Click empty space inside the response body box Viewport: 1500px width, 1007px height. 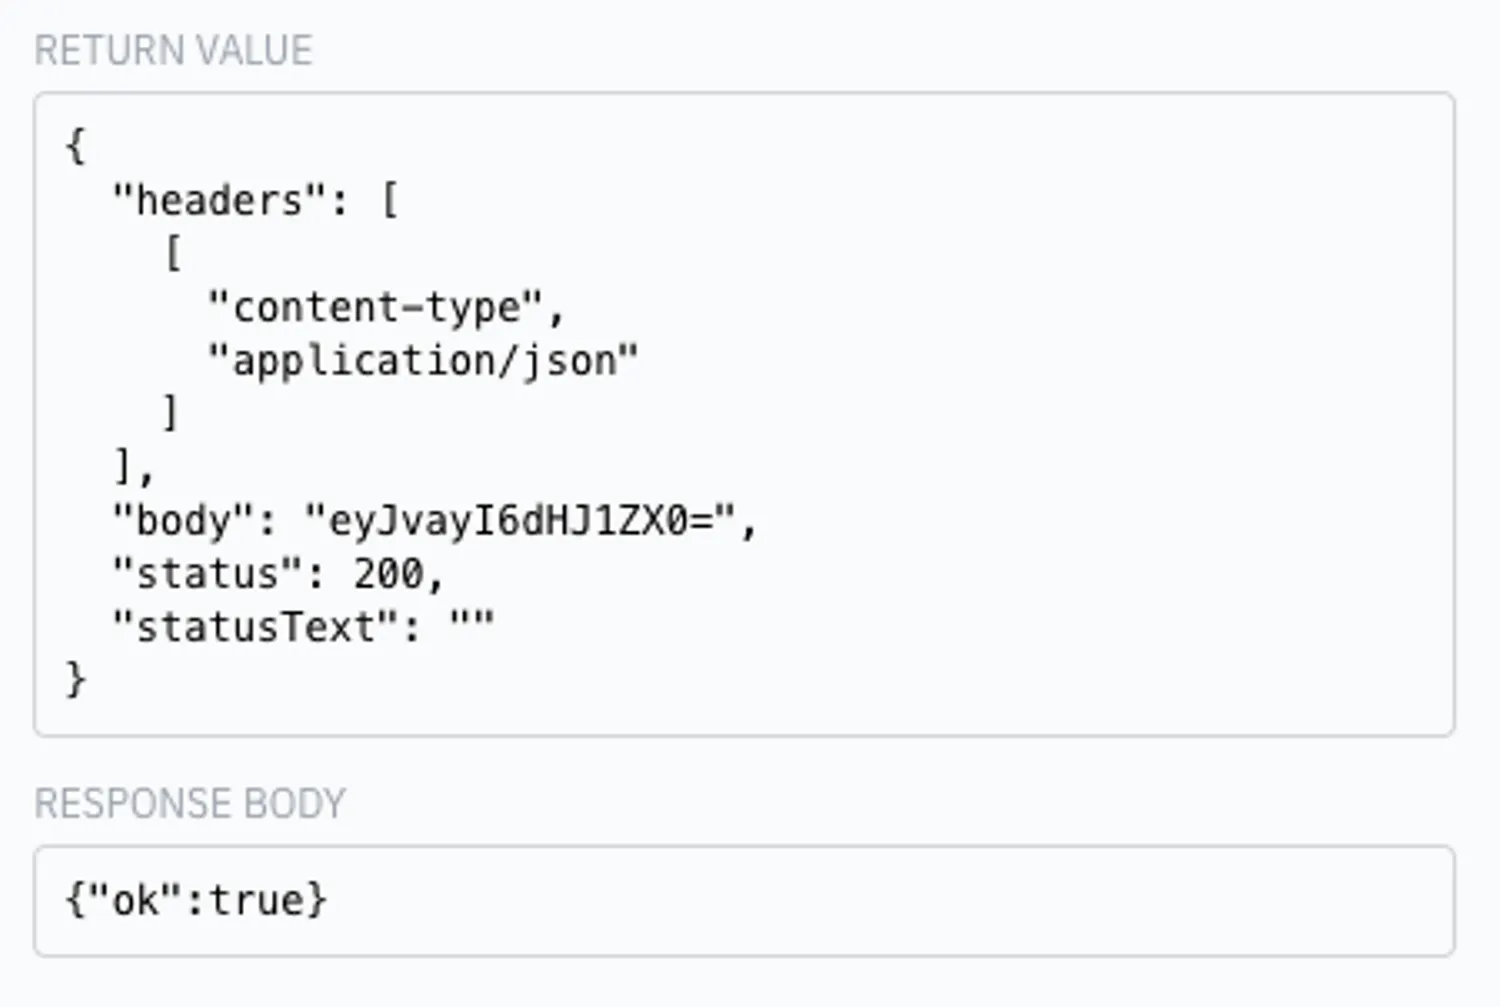tap(900, 900)
